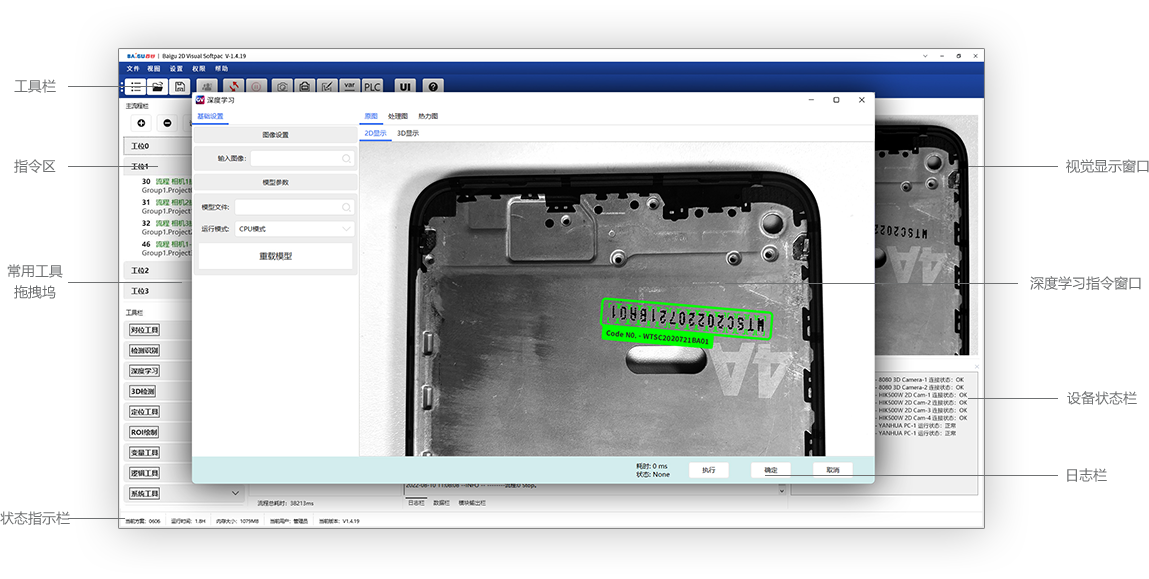1149x579 pixels.
Task: Click the list view toolbar icon
Action: [136, 86]
